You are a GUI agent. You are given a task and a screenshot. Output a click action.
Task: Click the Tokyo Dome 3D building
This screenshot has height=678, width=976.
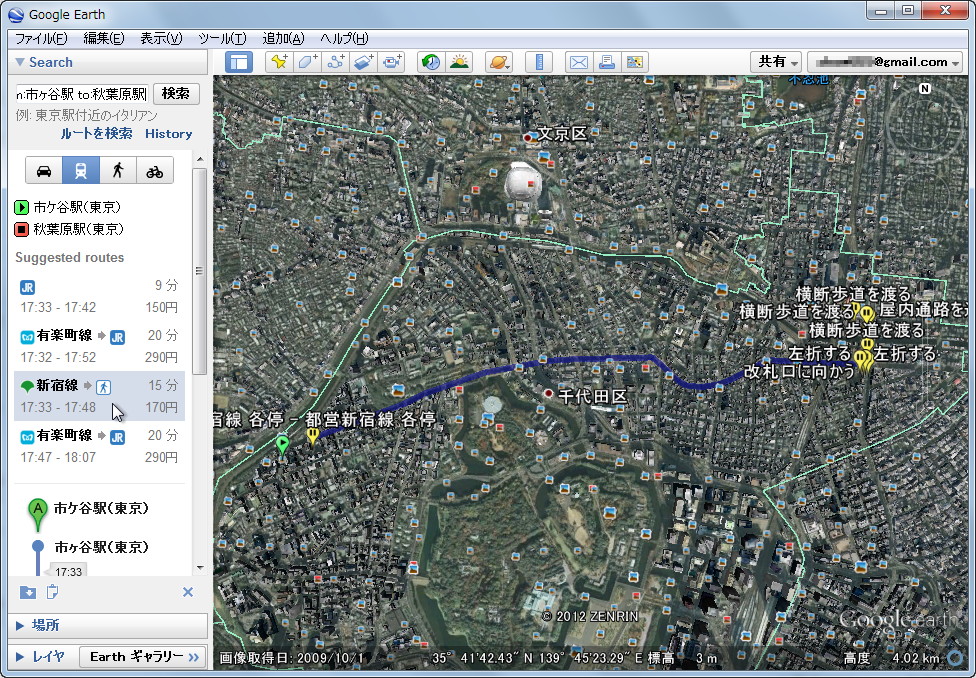pyautogui.click(x=522, y=182)
